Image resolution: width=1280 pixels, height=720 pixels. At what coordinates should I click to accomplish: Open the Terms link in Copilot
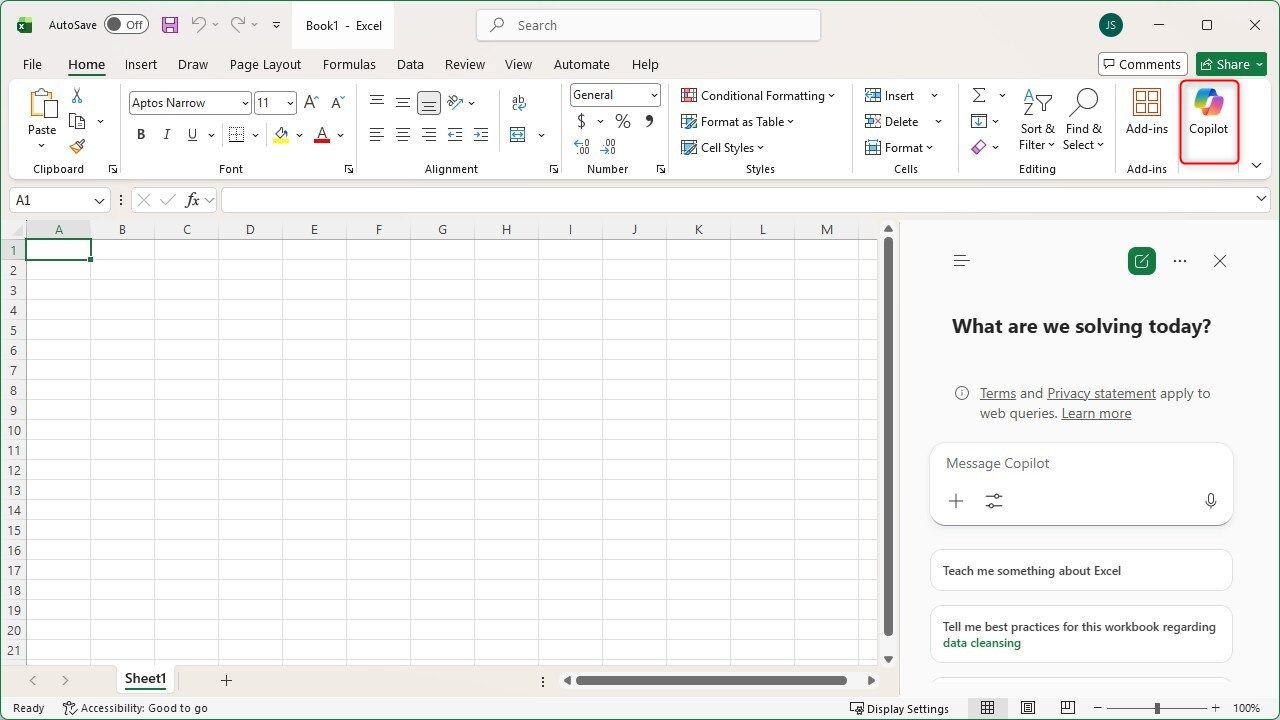(998, 393)
